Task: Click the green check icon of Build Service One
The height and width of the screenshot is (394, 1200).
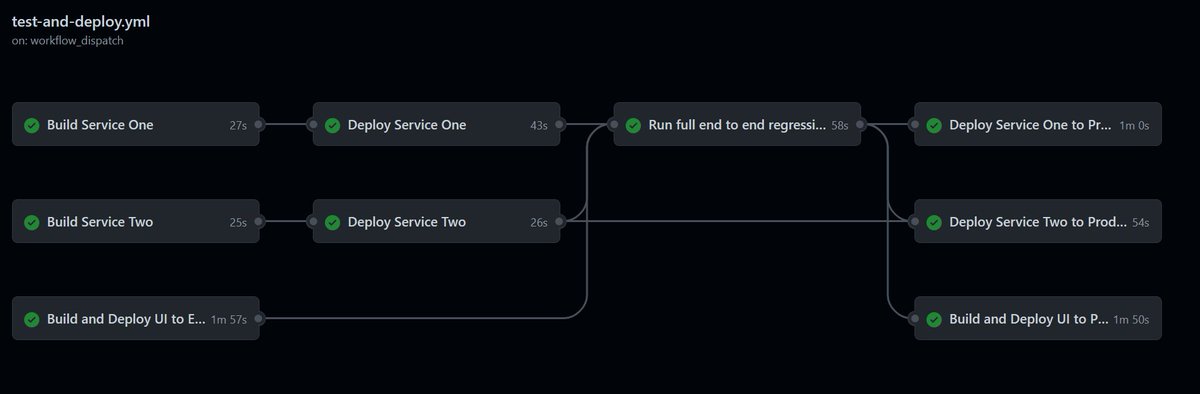Action: pyautogui.click(x=32, y=125)
